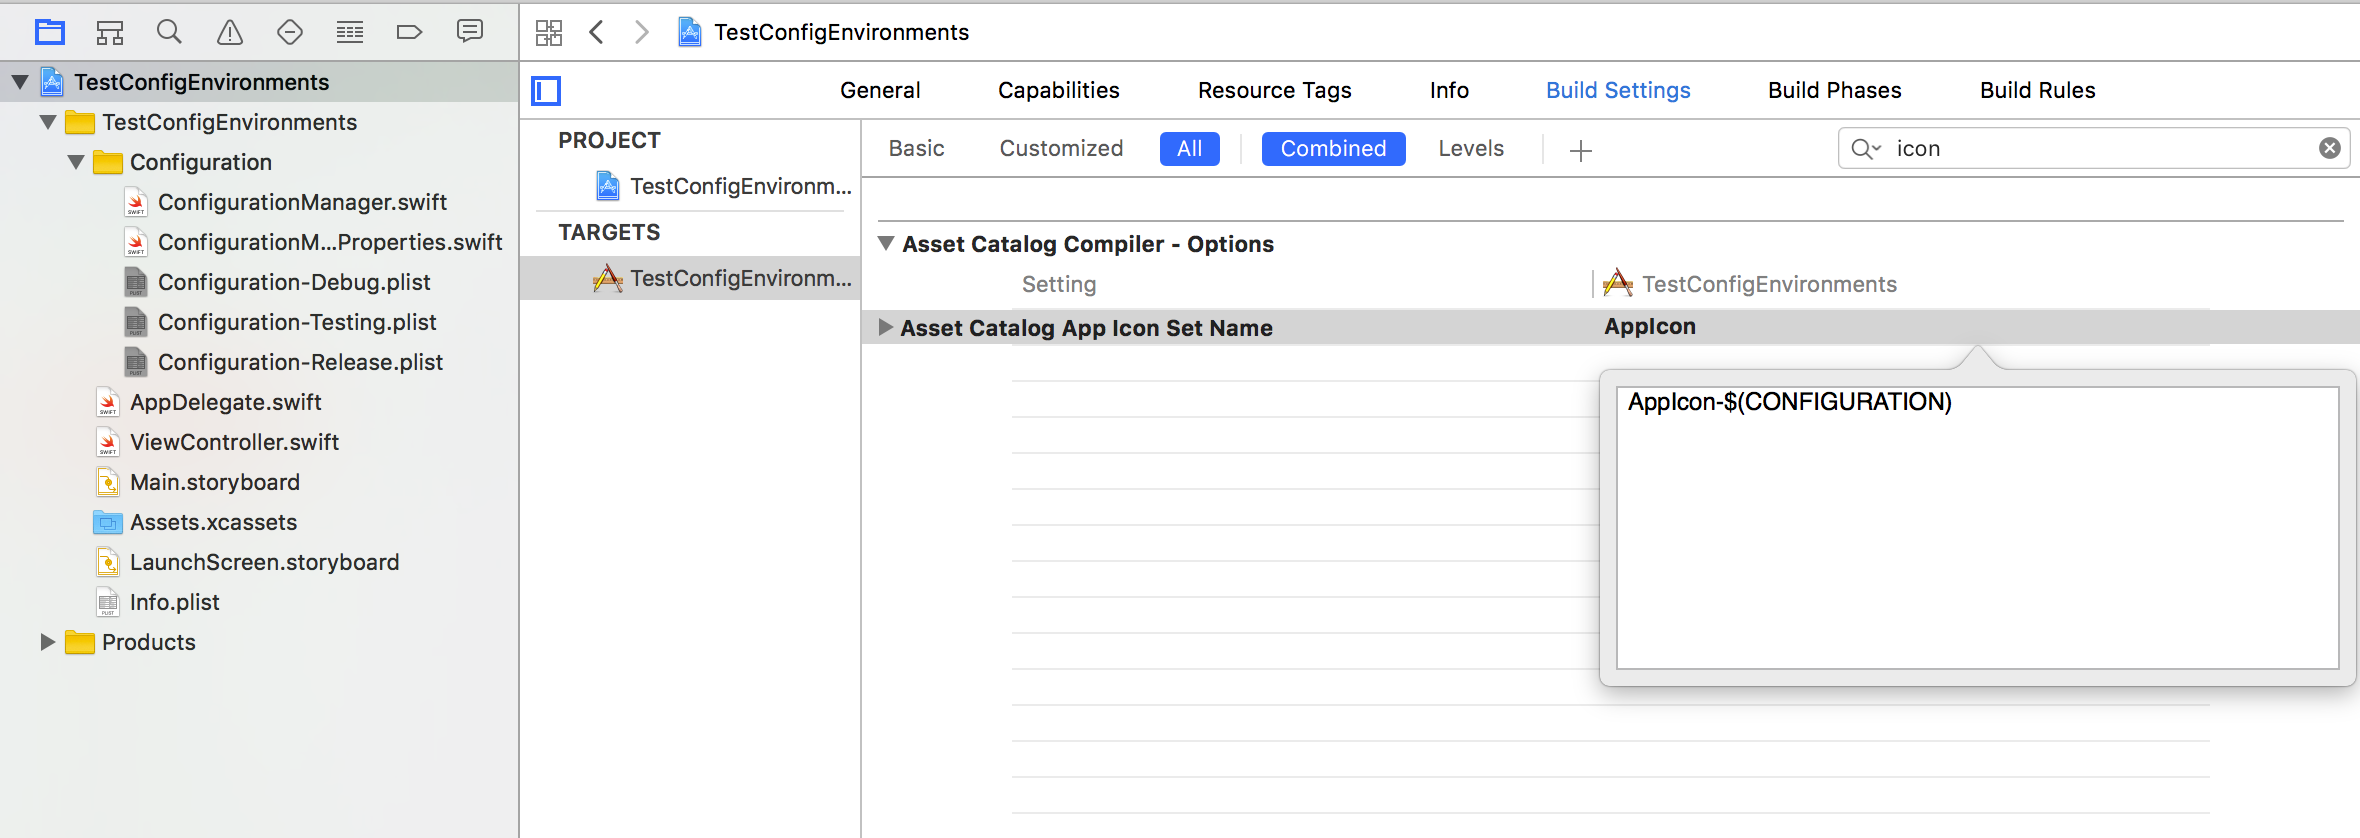Open the Test navigator diamond icon
This screenshot has width=2360, height=838.
click(290, 32)
